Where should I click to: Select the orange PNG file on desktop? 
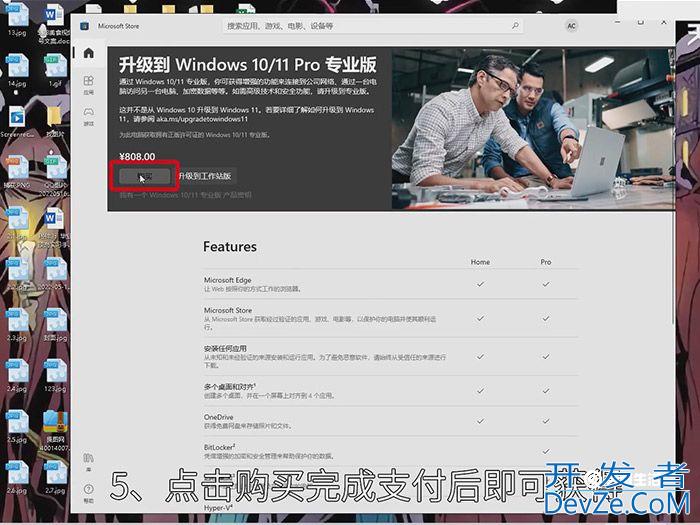(x=17, y=172)
